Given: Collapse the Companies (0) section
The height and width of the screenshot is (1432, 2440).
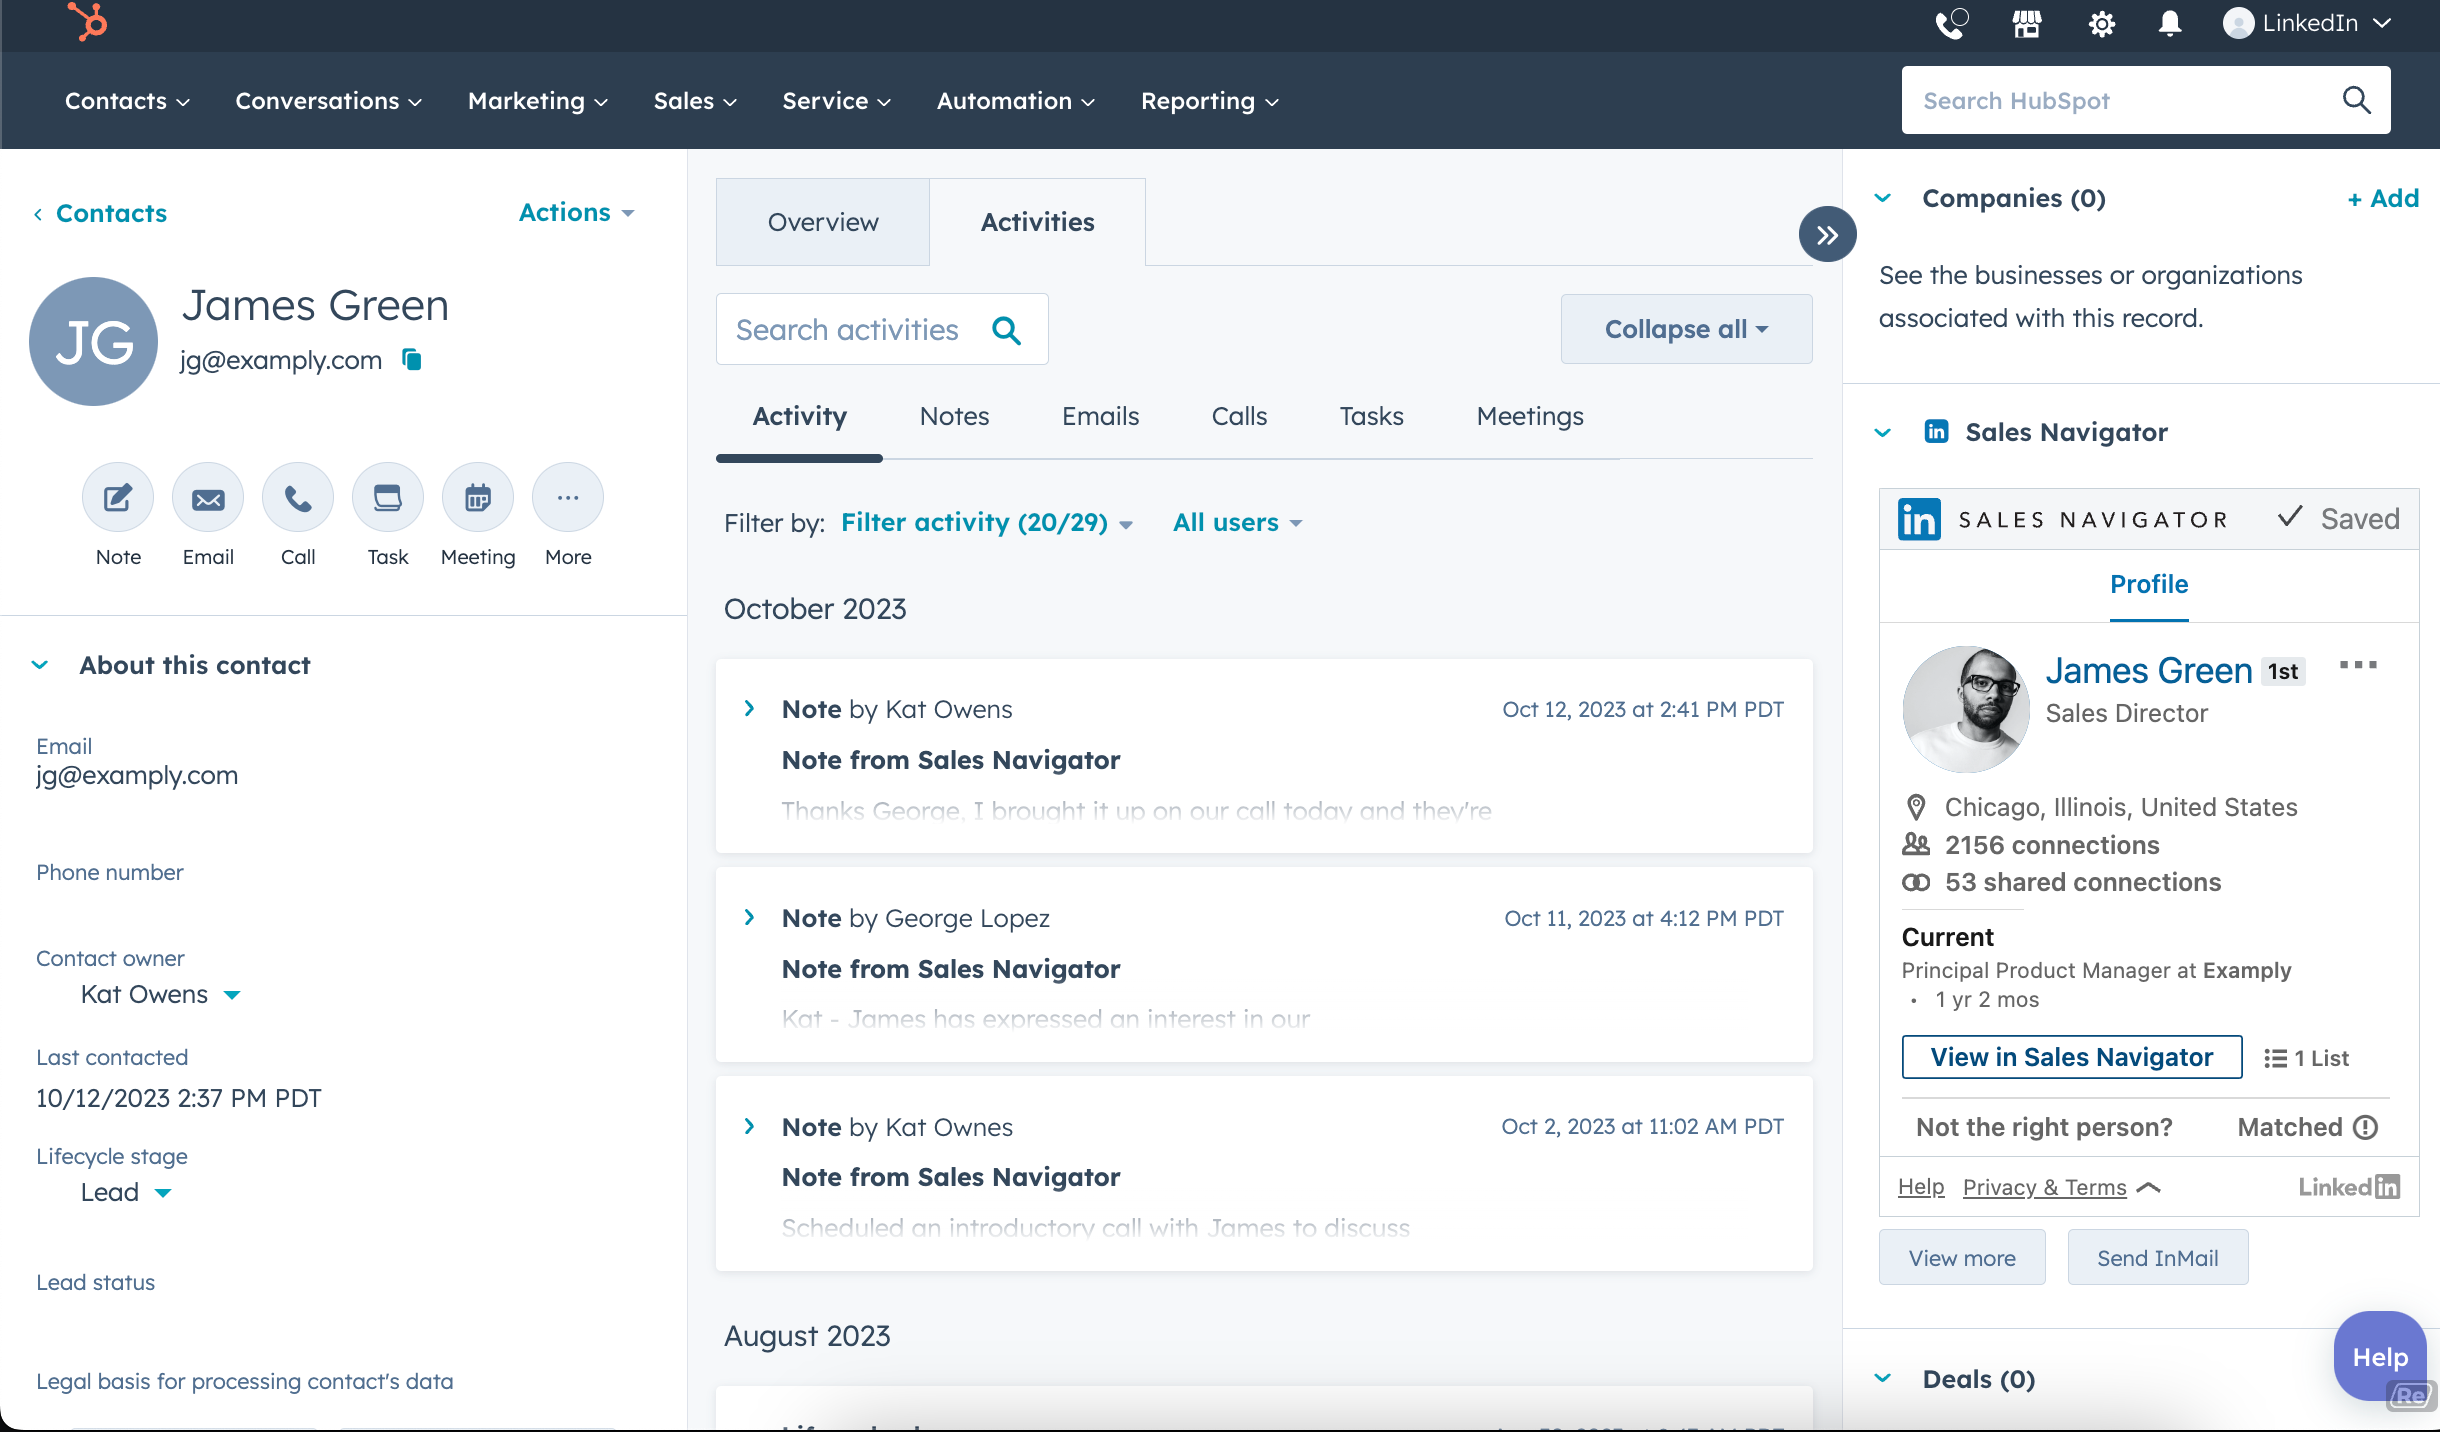Looking at the screenshot, I should [1883, 198].
